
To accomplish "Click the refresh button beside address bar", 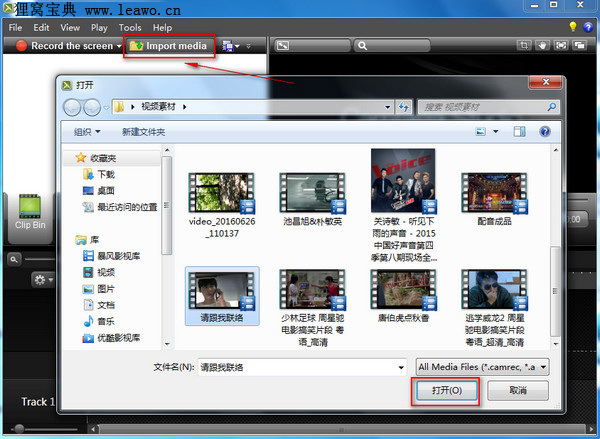I will [x=403, y=107].
